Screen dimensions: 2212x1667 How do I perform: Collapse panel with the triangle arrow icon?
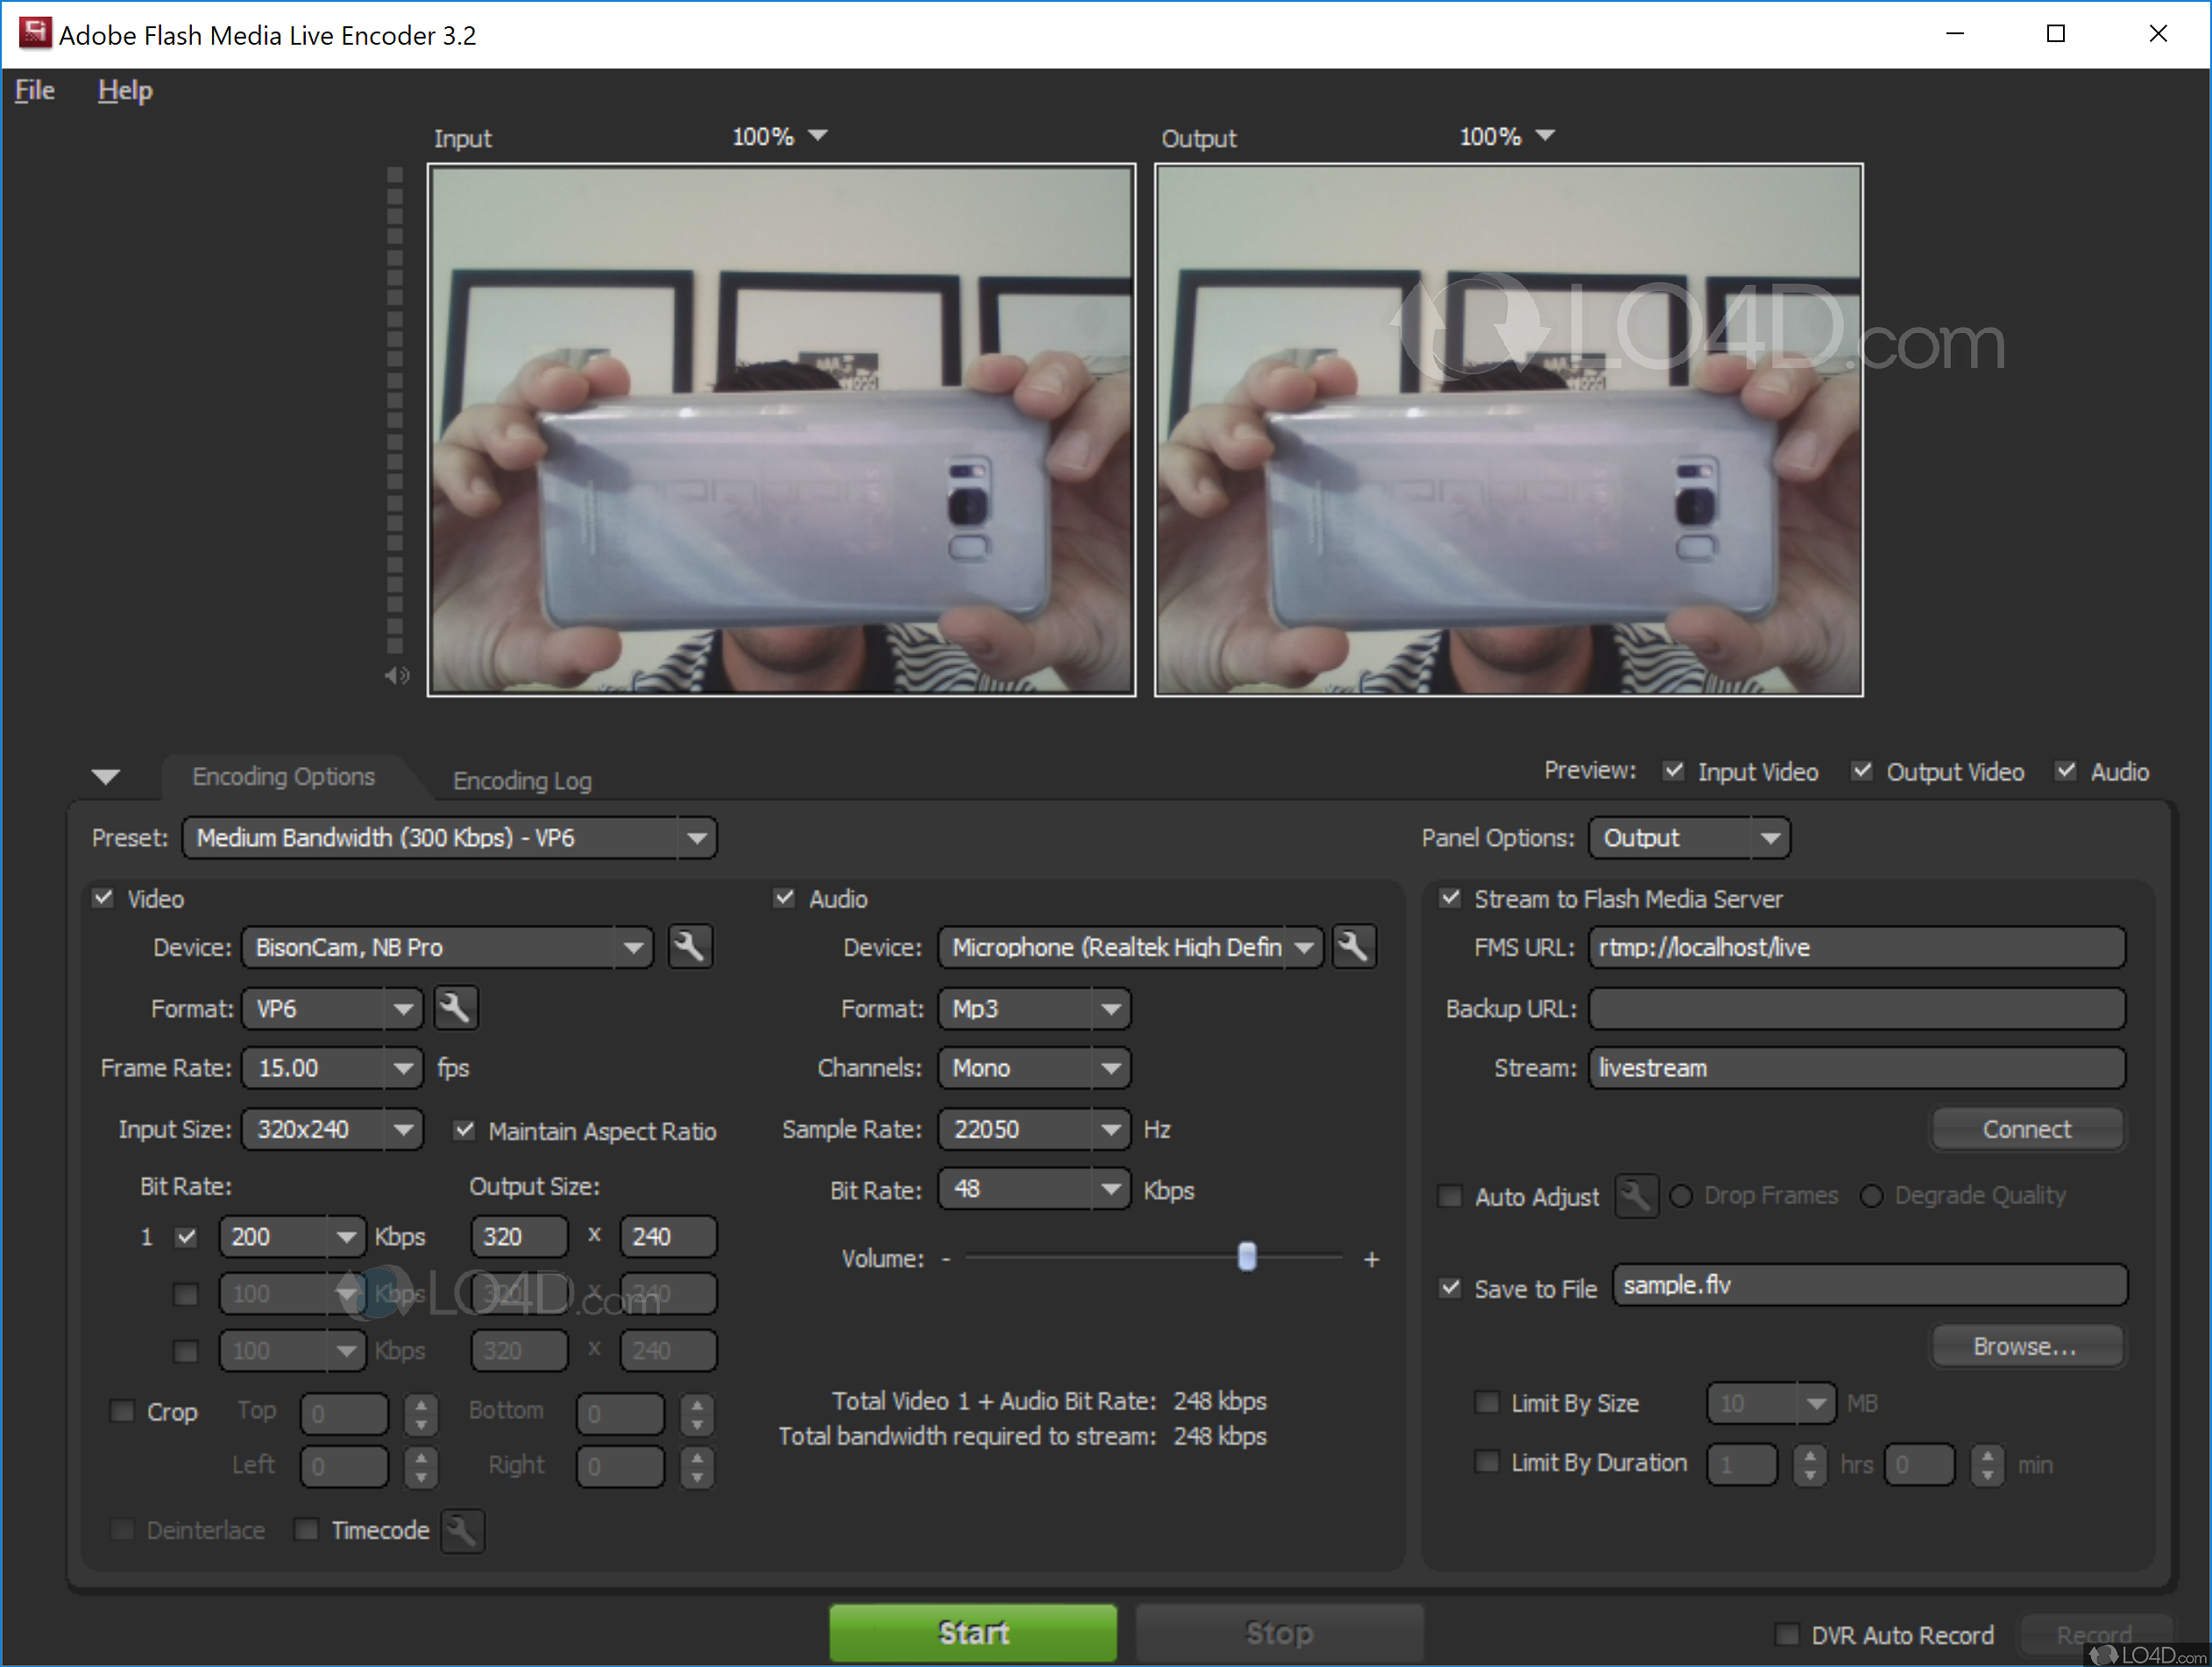coord(106,776)
